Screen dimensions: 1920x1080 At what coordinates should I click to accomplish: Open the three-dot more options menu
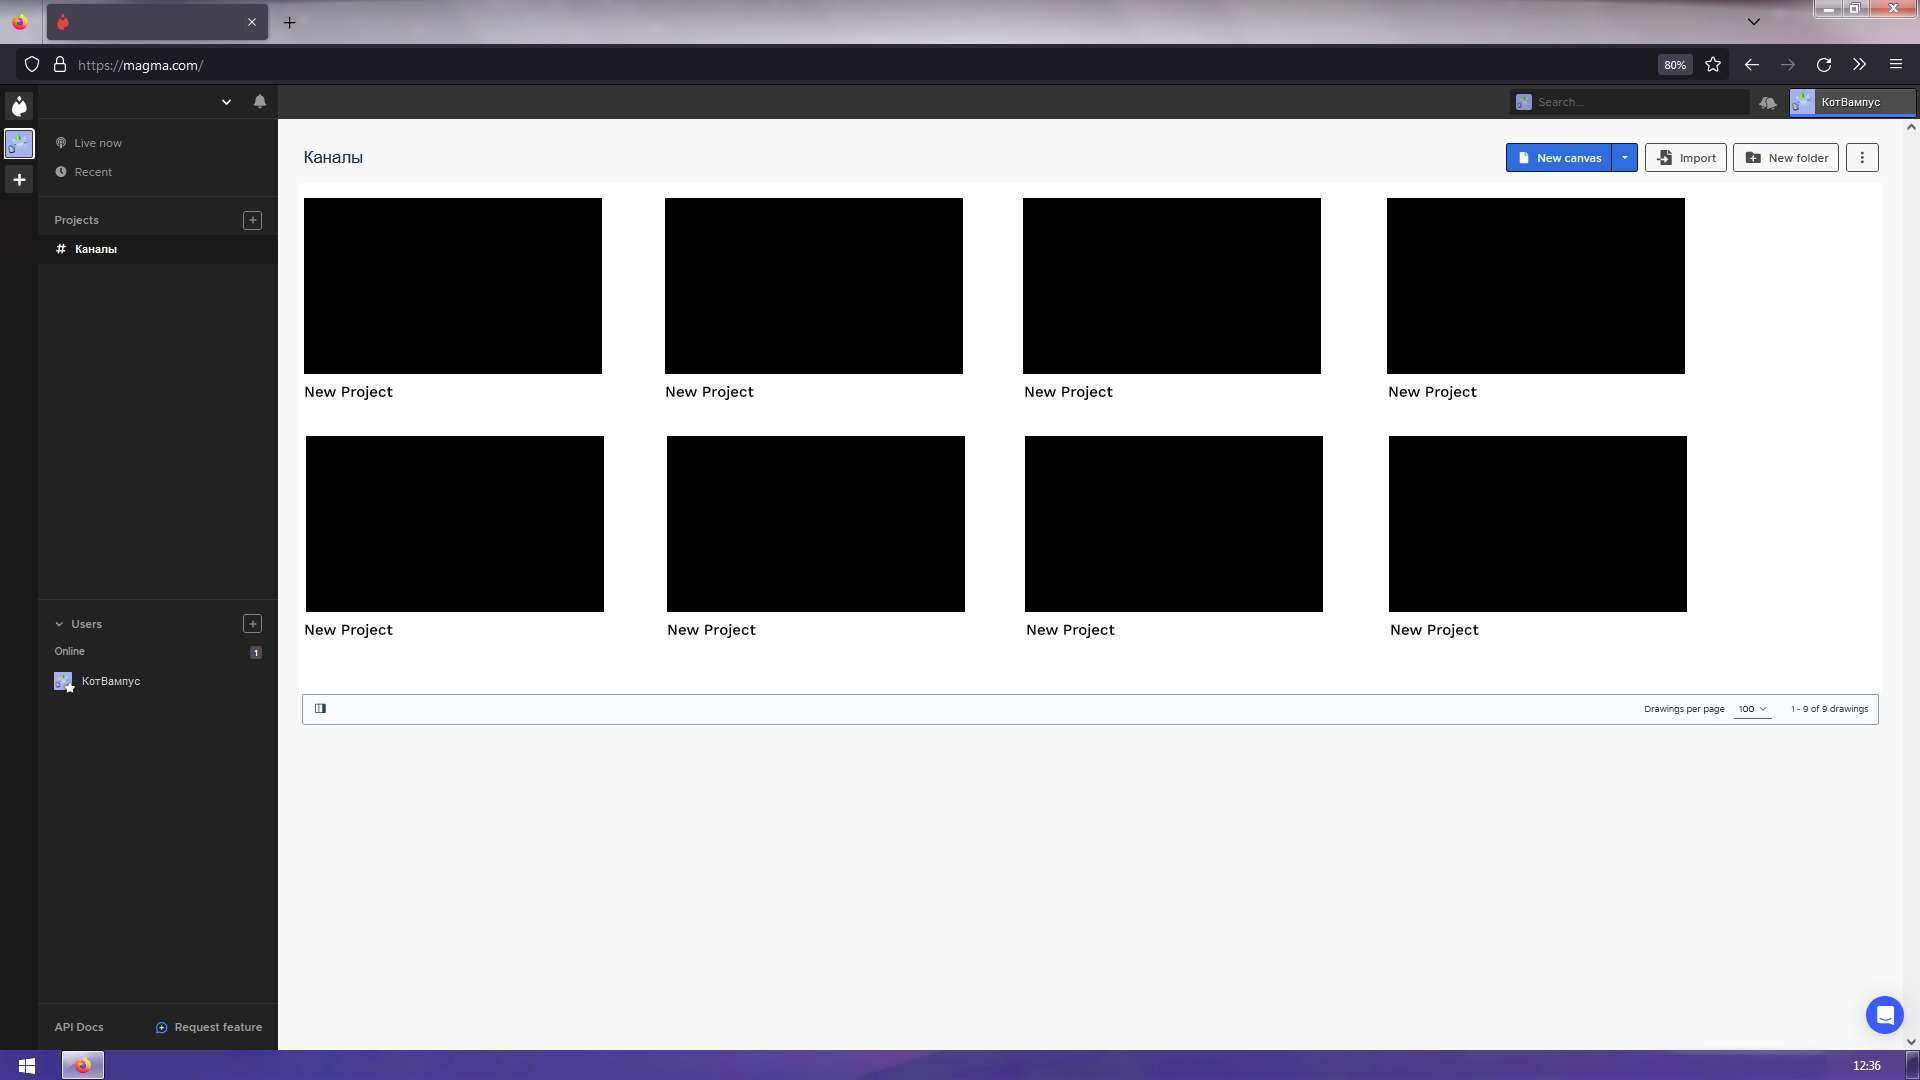coord(1861,158)
